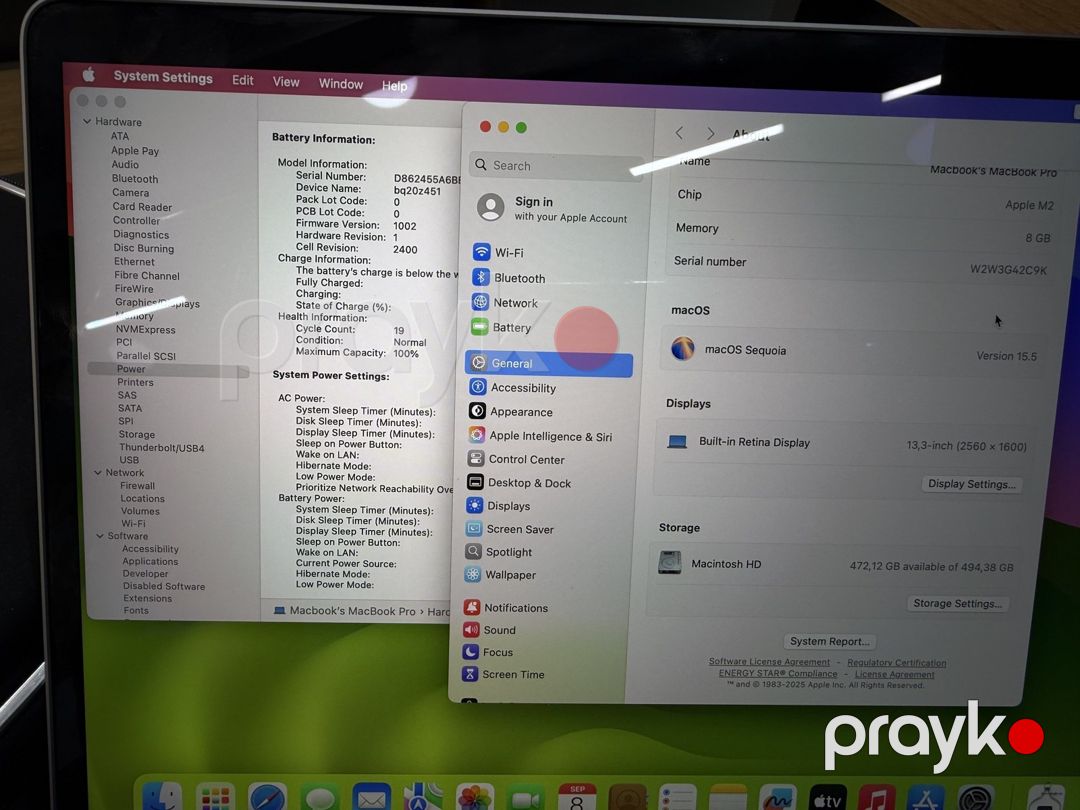Select Thunderbolt/USB4 in System Information
Viewport: 1080px width, 810px height.
coord(161,448)
